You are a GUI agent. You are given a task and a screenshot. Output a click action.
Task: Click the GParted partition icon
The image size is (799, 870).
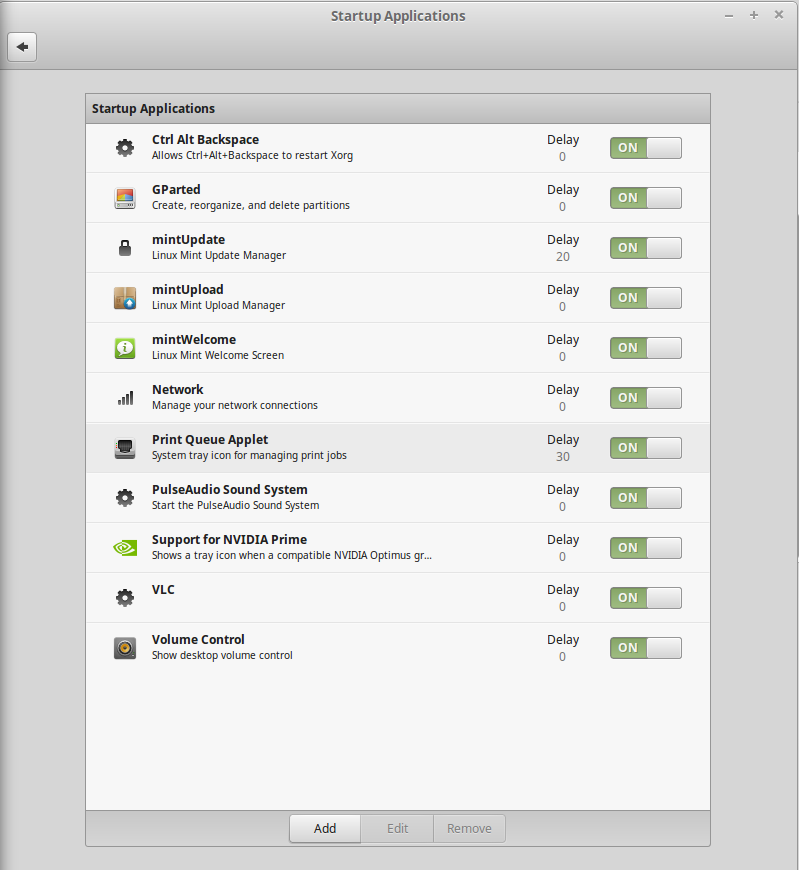124,198
